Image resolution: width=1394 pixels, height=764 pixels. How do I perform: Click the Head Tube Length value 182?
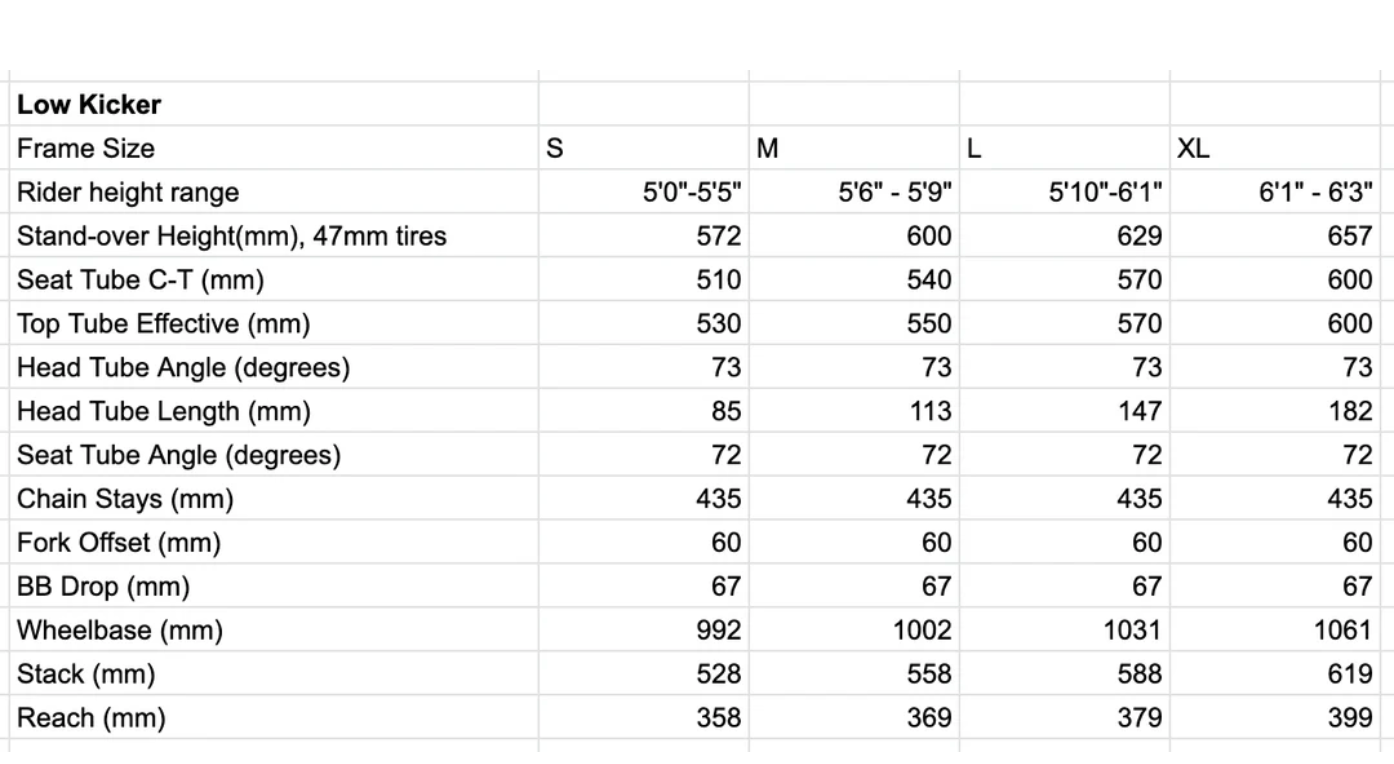tap(1349, 412)
